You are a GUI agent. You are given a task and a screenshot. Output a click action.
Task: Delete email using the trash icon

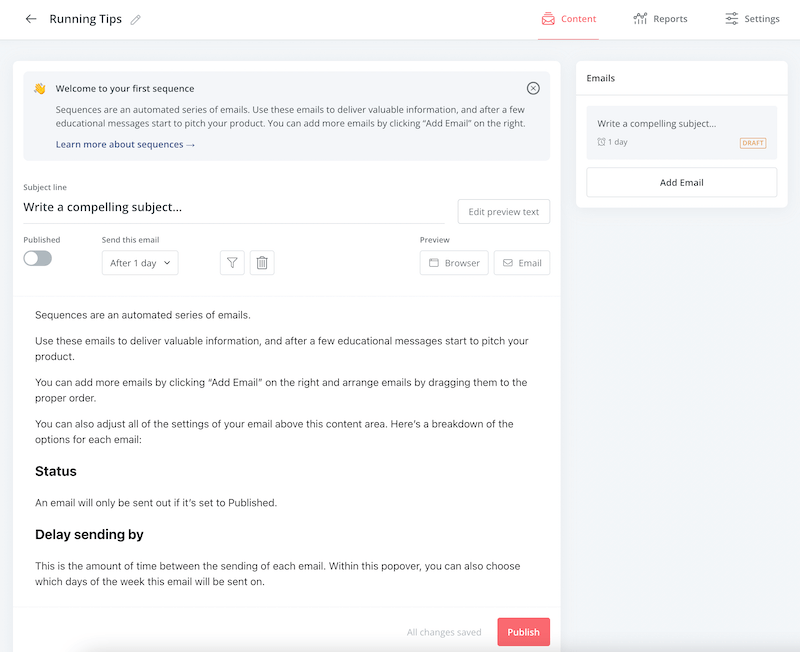(x=262, y=263)
